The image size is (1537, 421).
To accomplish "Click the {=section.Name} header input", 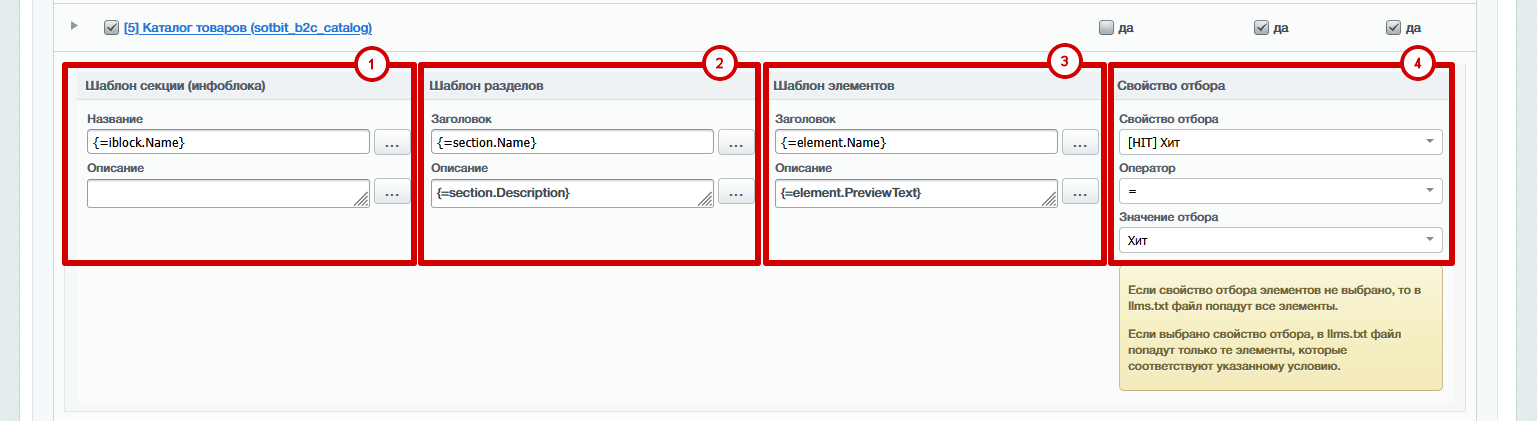I will coord(572,142).
